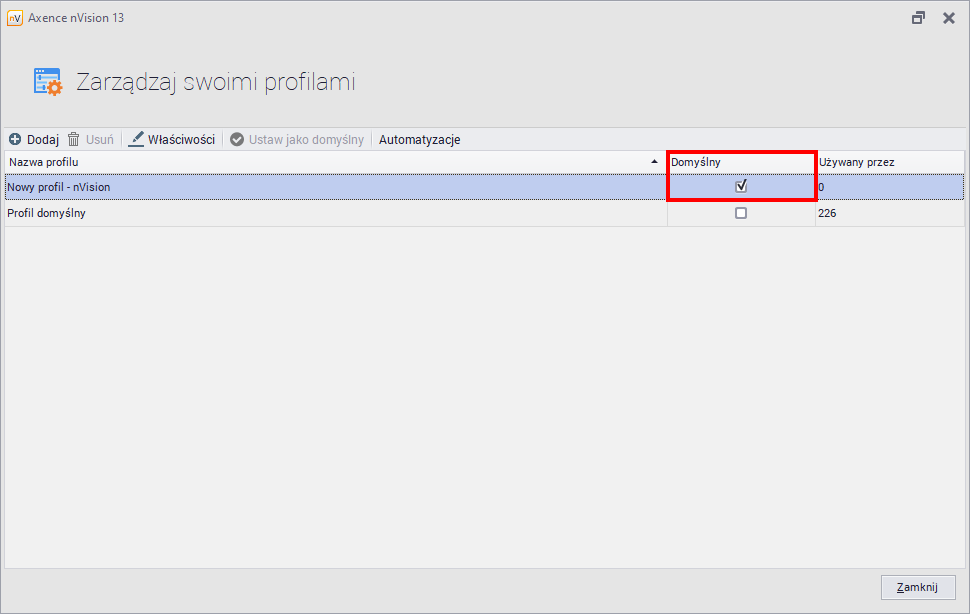Open Właściwości using the pencil icon
This screenshot has width=970, height=614.
[x=137, y=140]
